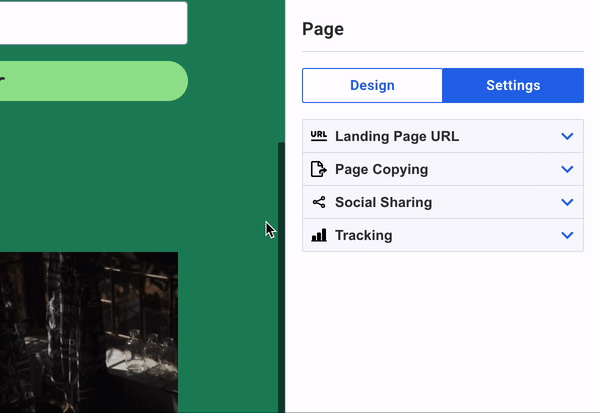
Task: Click the Page Copying label text
Action: [x=381, y=169]
